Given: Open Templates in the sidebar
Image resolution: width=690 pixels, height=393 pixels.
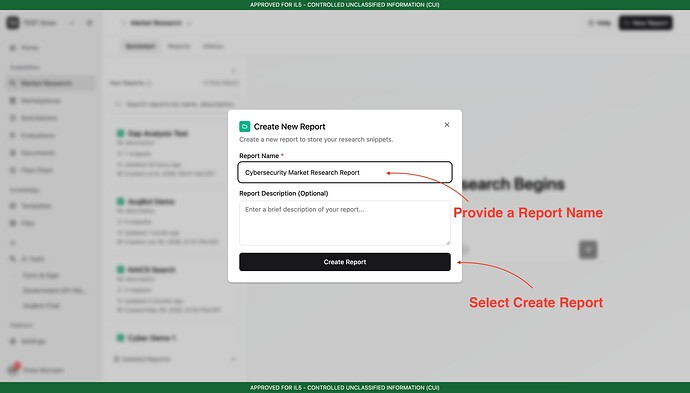Looking at the screenshot, I should [31, 206].
